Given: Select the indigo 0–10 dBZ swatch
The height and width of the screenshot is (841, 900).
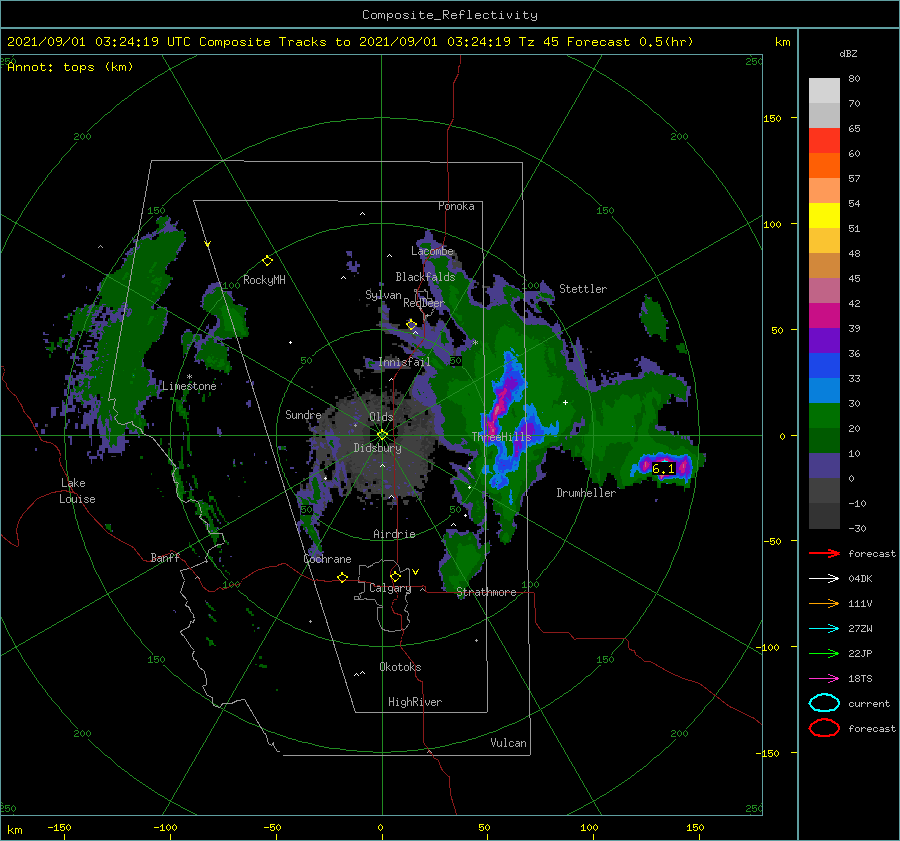Looking at the screenshot, I should (824, 466).
